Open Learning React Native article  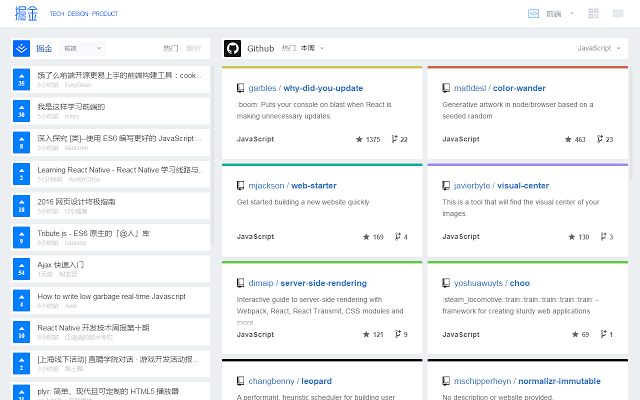pyautogui.click(x=120, y=170)
